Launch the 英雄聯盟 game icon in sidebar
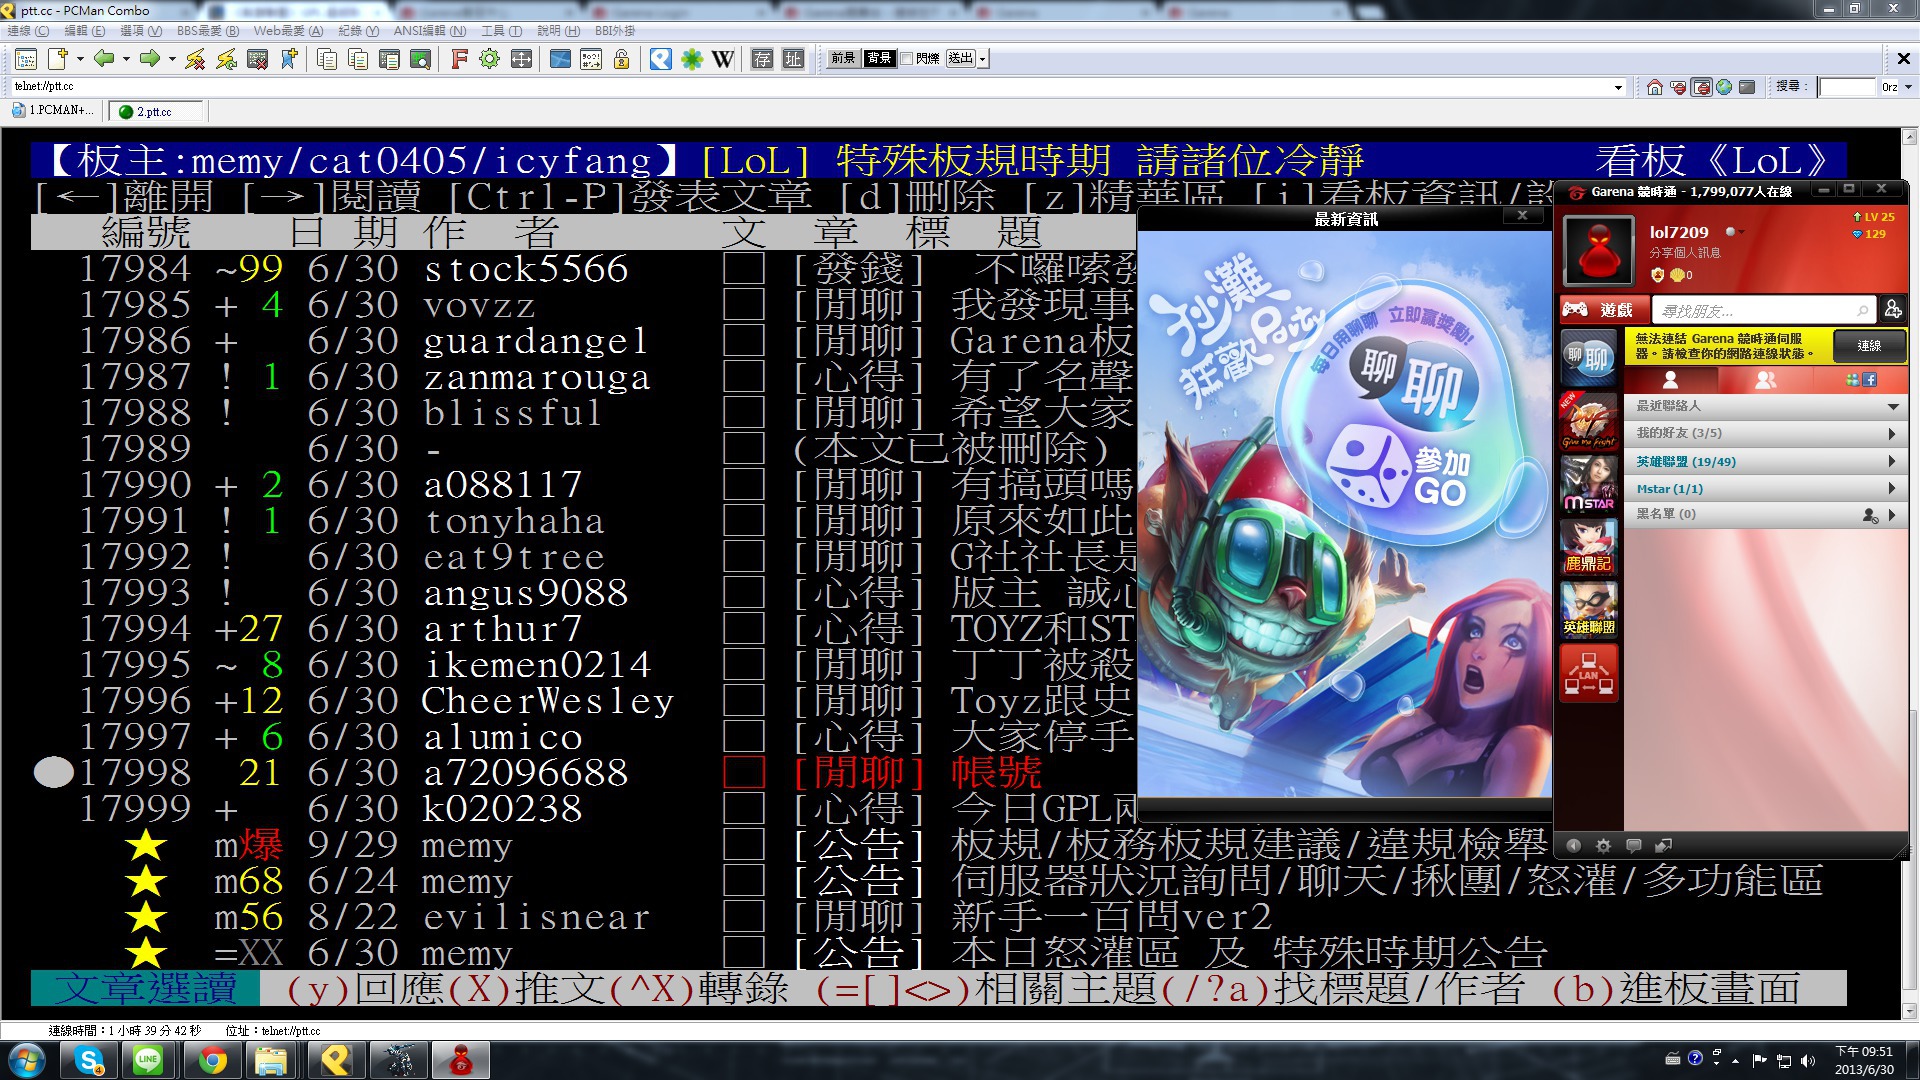1920x1080 pixels. pos(1588,610)
